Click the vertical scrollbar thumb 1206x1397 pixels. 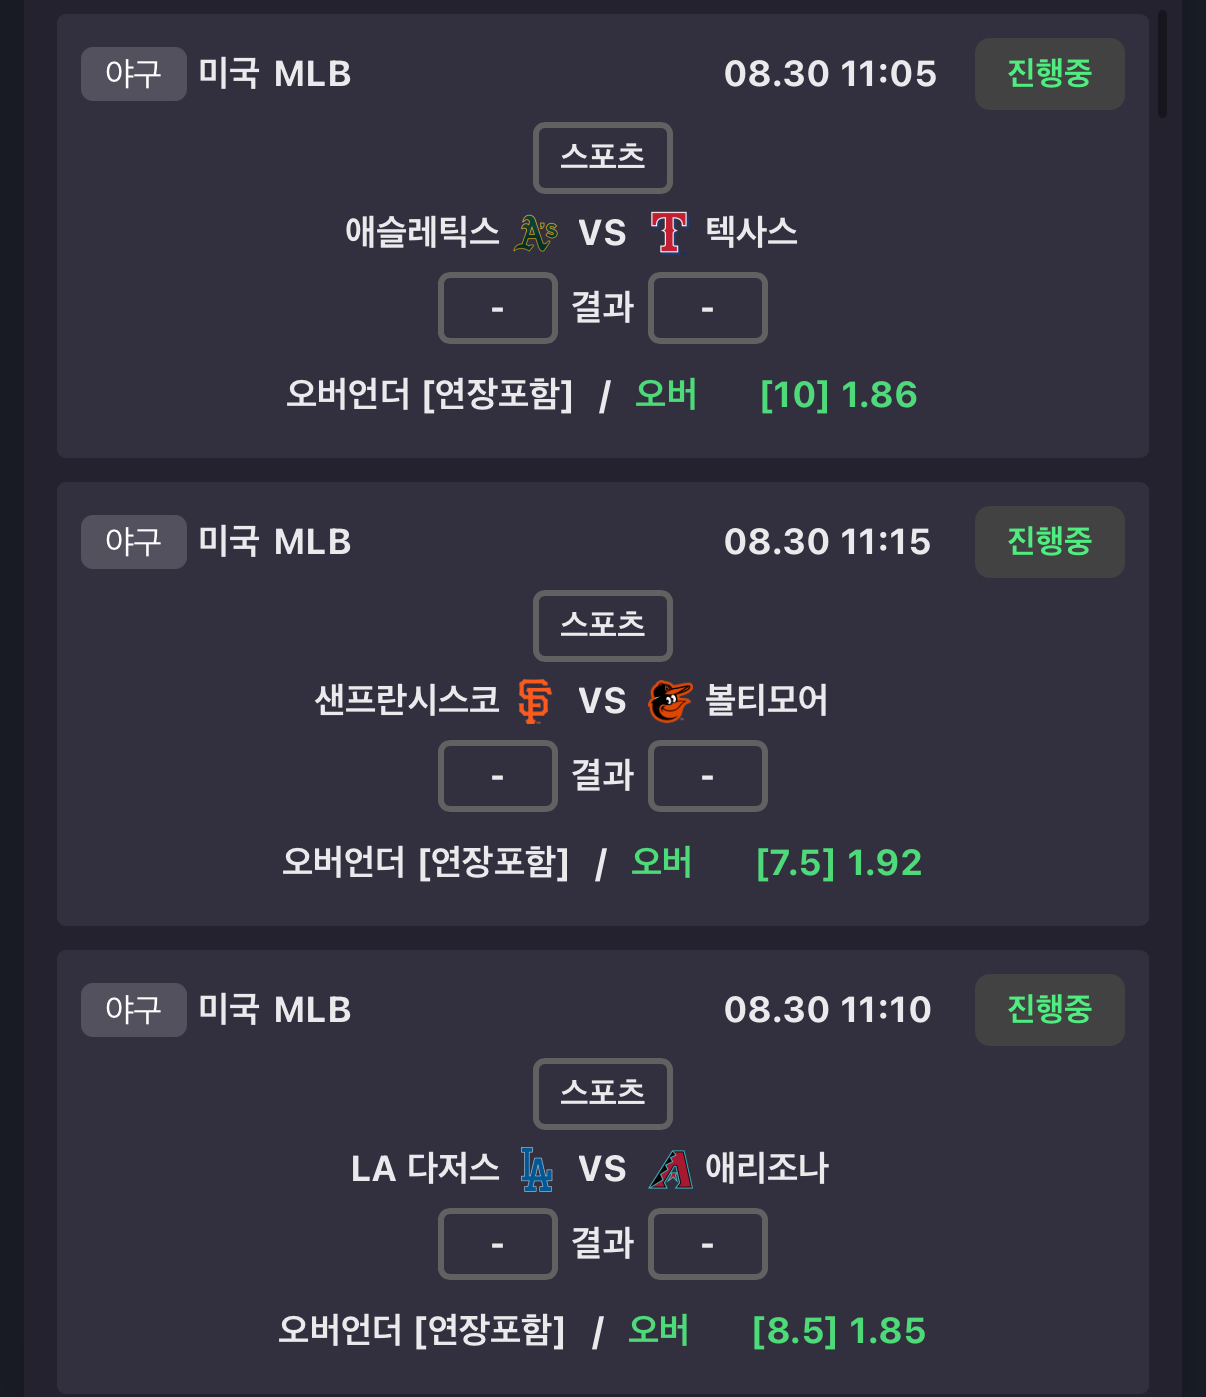pyautogui.click(x=1162, y=64)
